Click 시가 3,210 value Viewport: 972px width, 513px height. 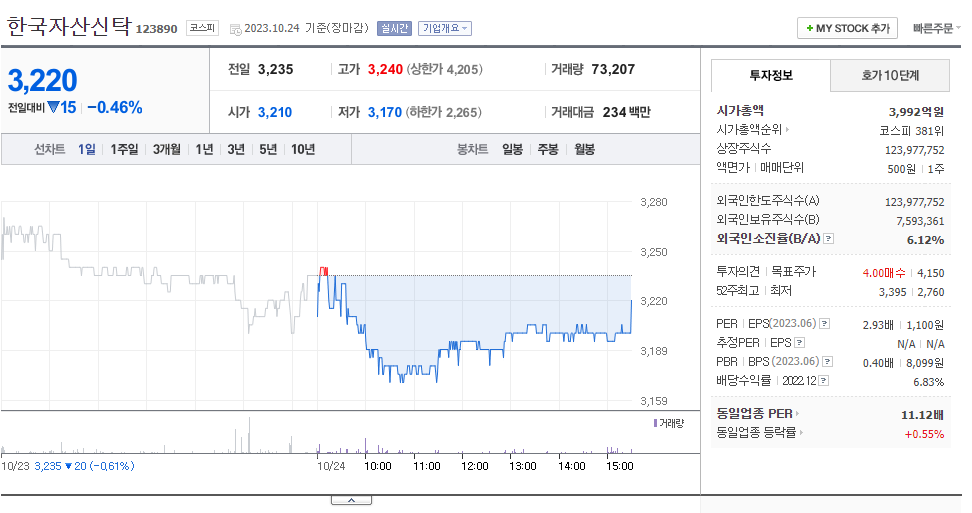click(275, 112)
